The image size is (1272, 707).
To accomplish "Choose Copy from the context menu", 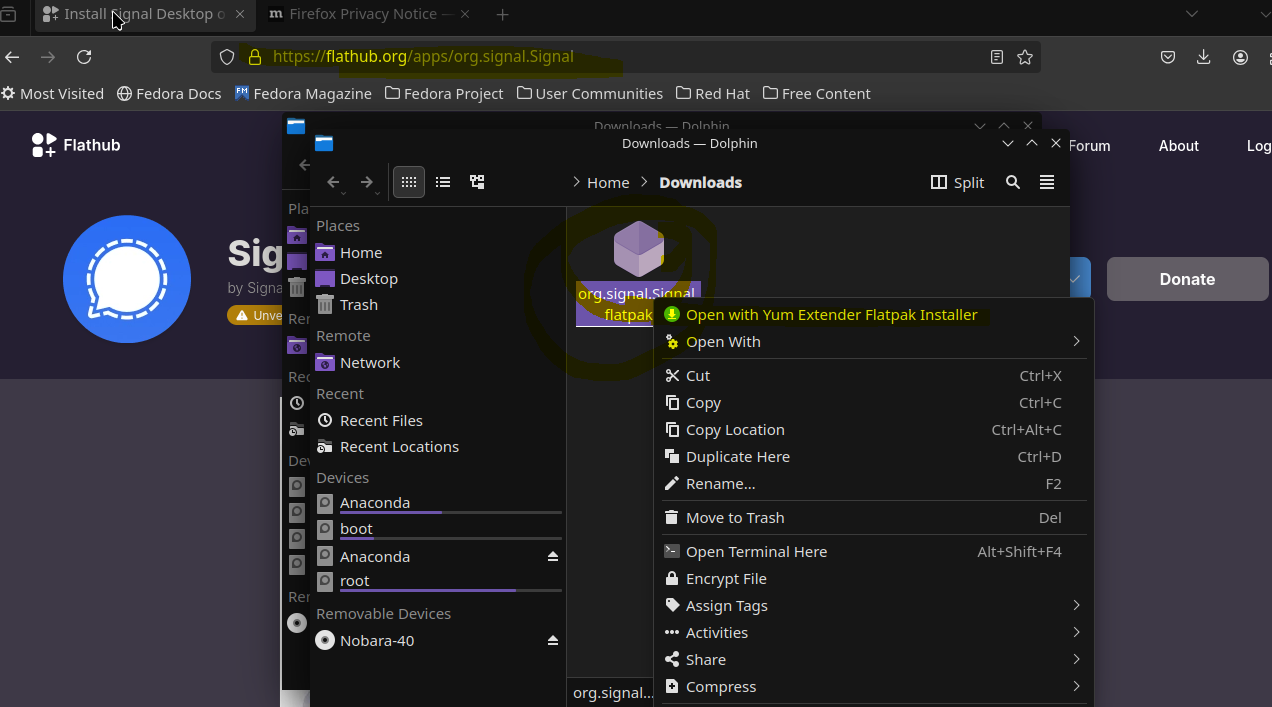I will (x=876, y=402).
